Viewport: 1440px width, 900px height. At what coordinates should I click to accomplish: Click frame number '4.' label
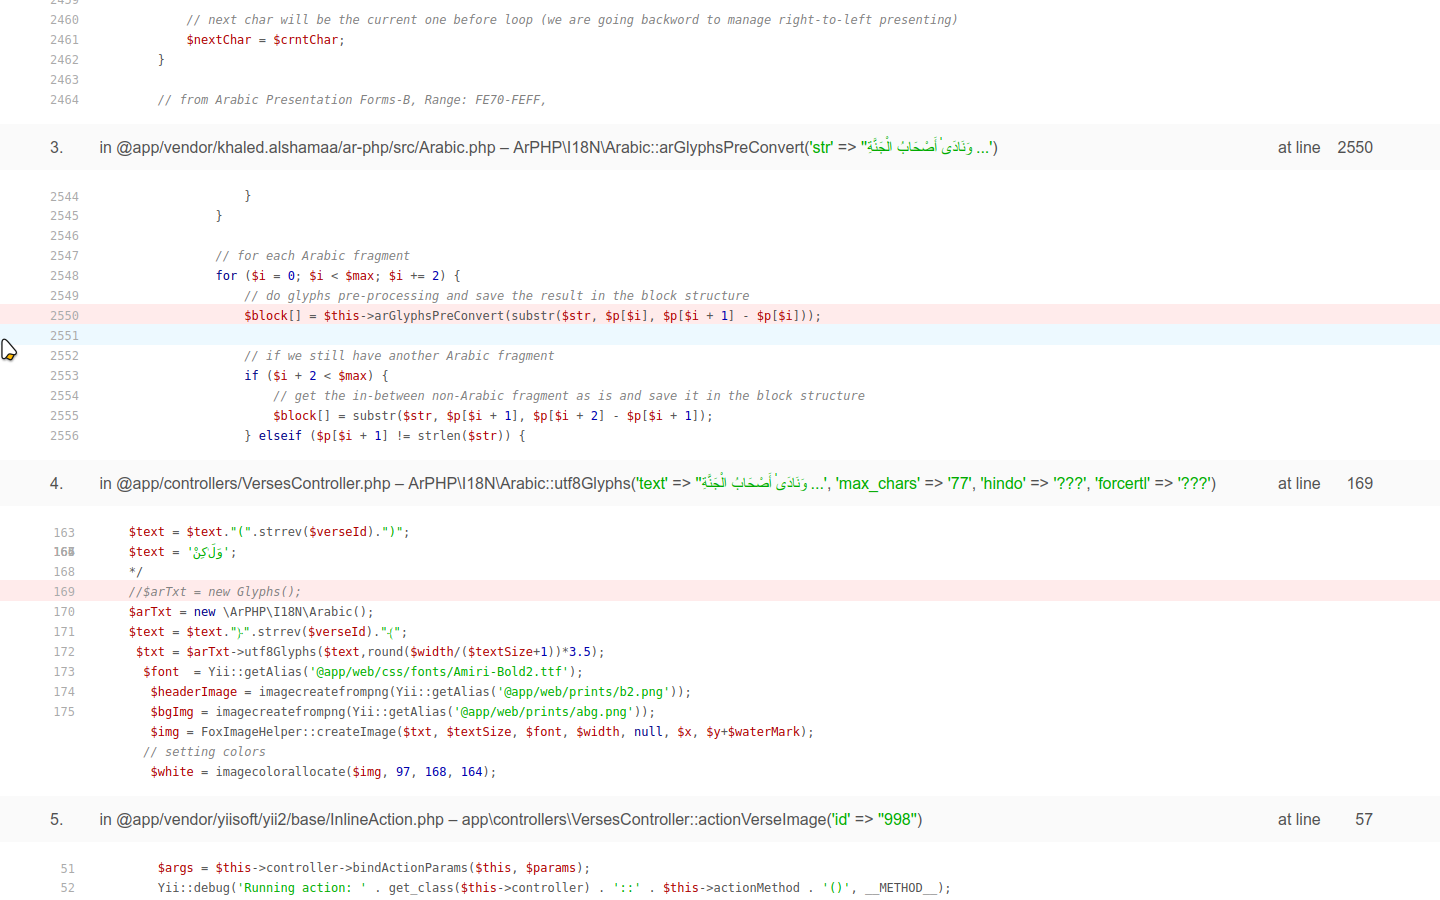tap(57, 483)
